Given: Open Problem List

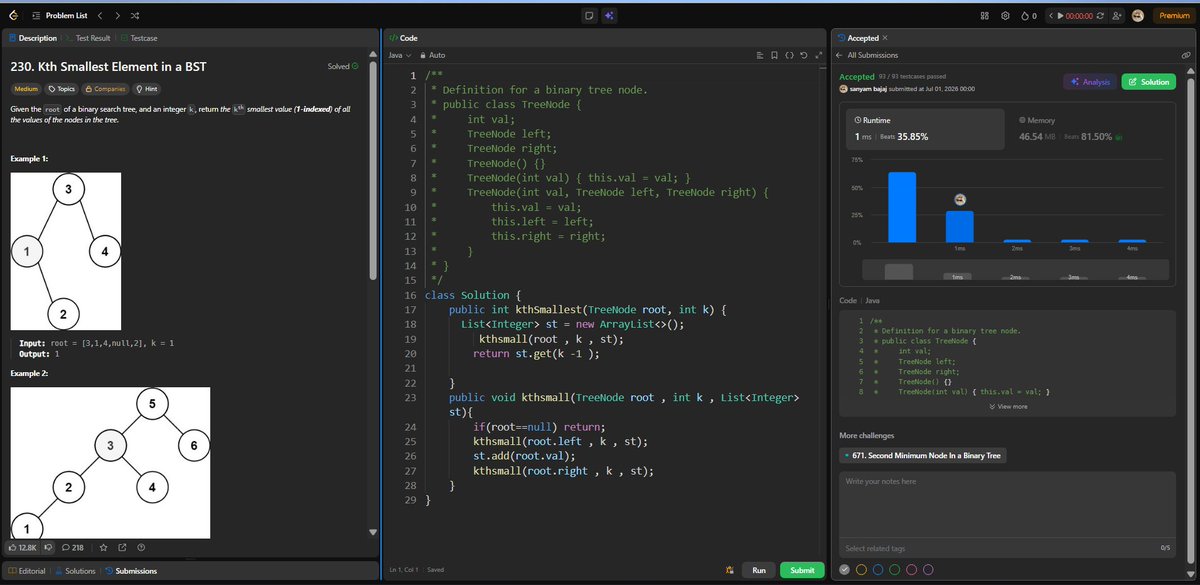Looking at the screenshot, I should 60,16.
